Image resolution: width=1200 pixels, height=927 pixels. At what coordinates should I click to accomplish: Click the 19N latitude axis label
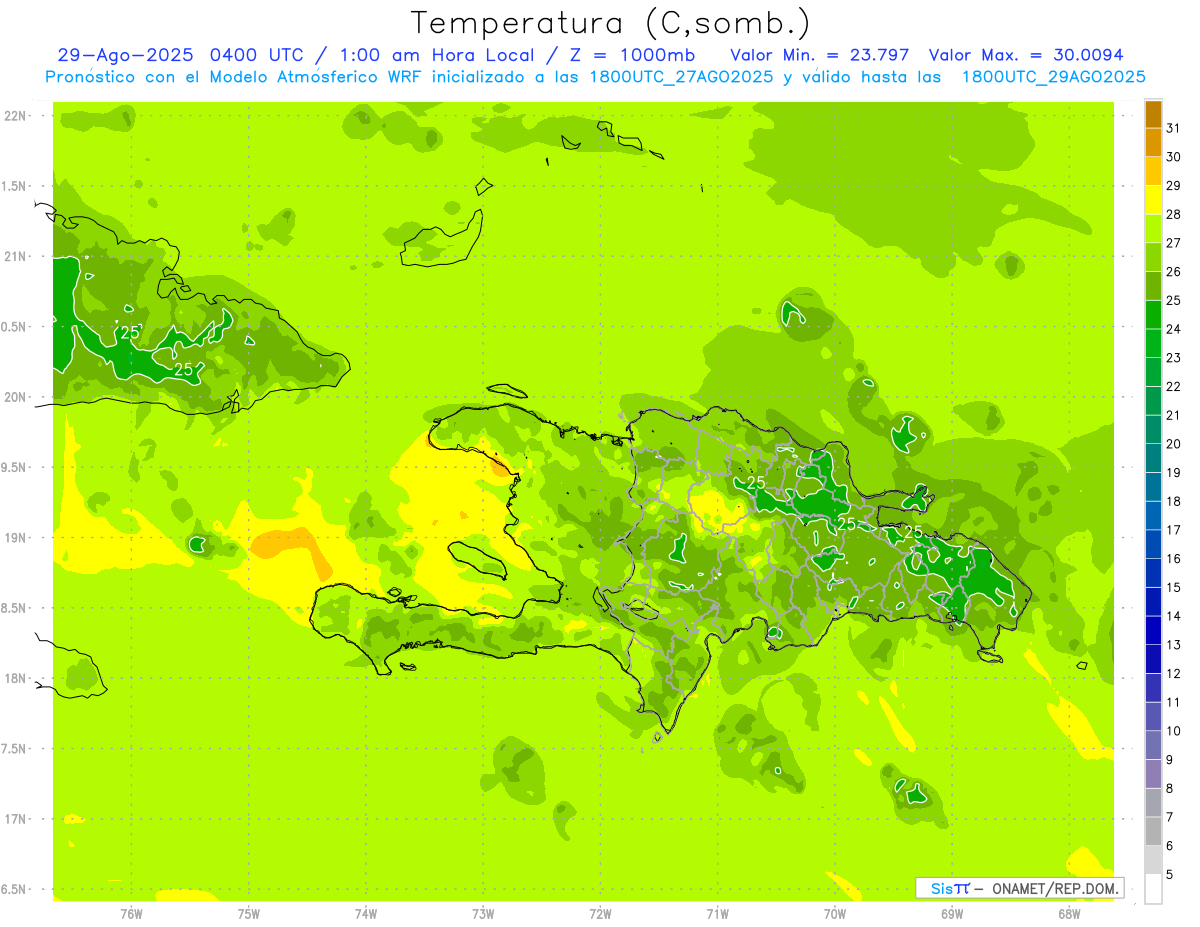pos(14,538)
